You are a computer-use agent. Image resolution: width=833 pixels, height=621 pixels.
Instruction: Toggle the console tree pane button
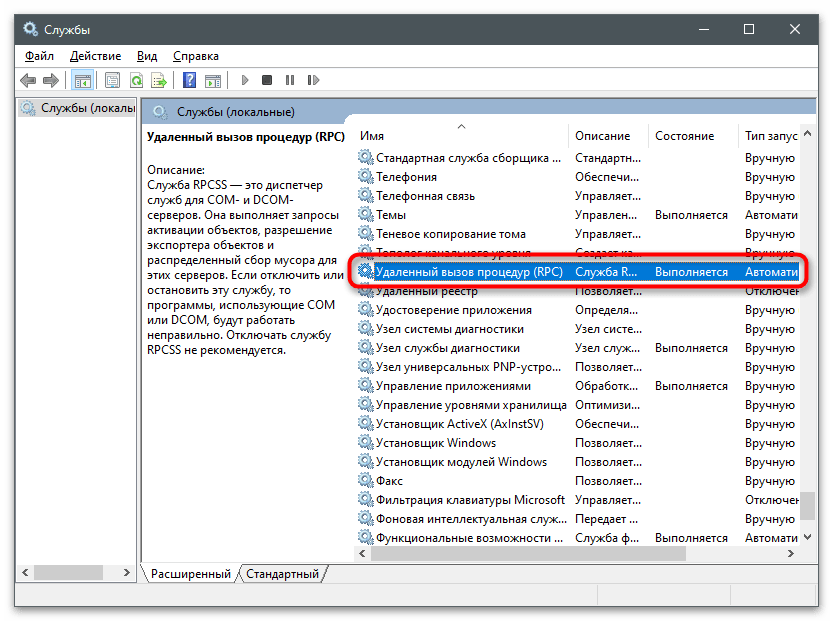pos(83,80)
